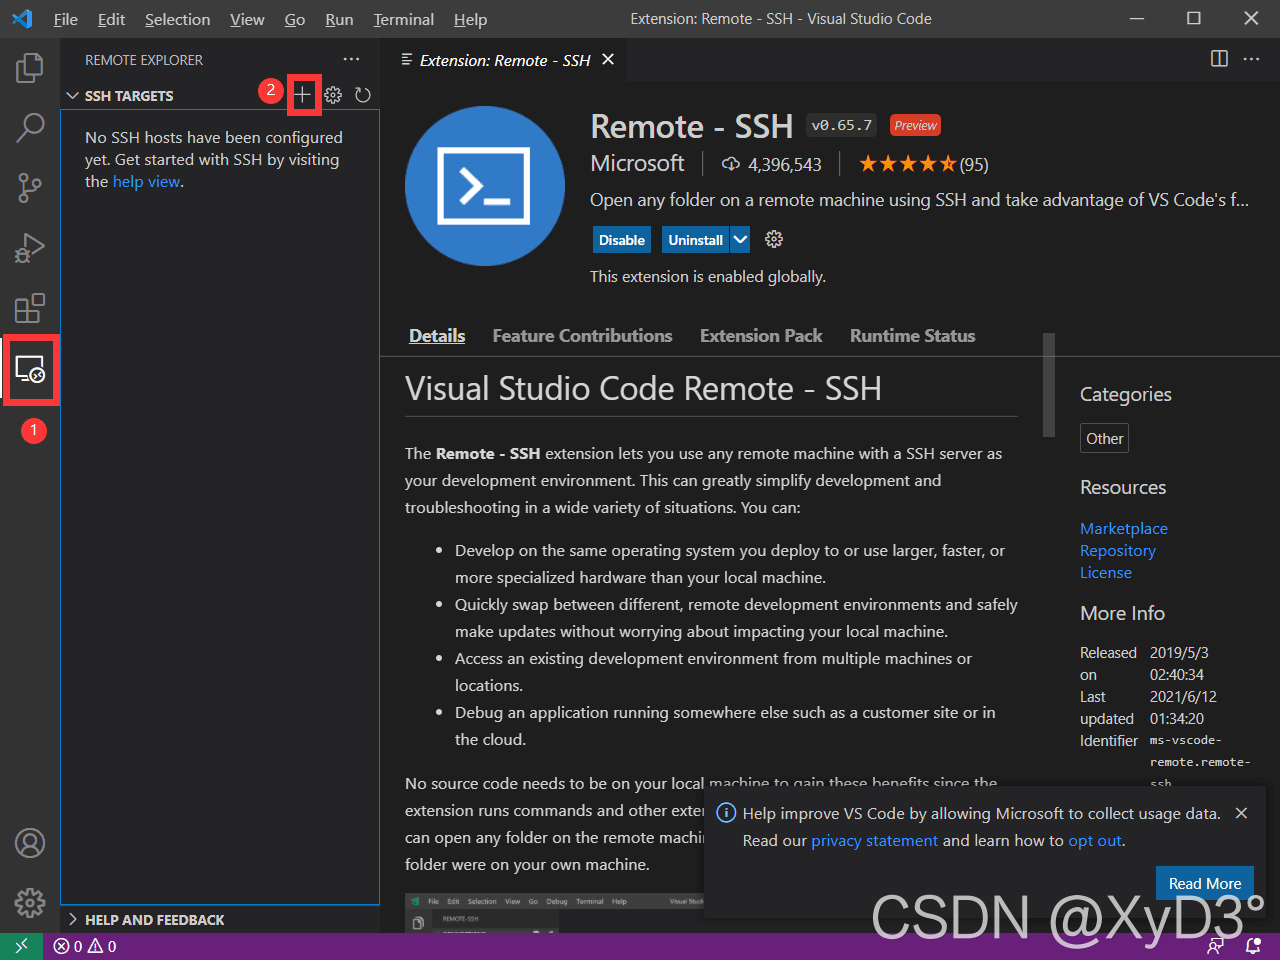This screenshot has width=1280, height=960.
Task: Open the Run and Debug view
Action: point(30,248)
